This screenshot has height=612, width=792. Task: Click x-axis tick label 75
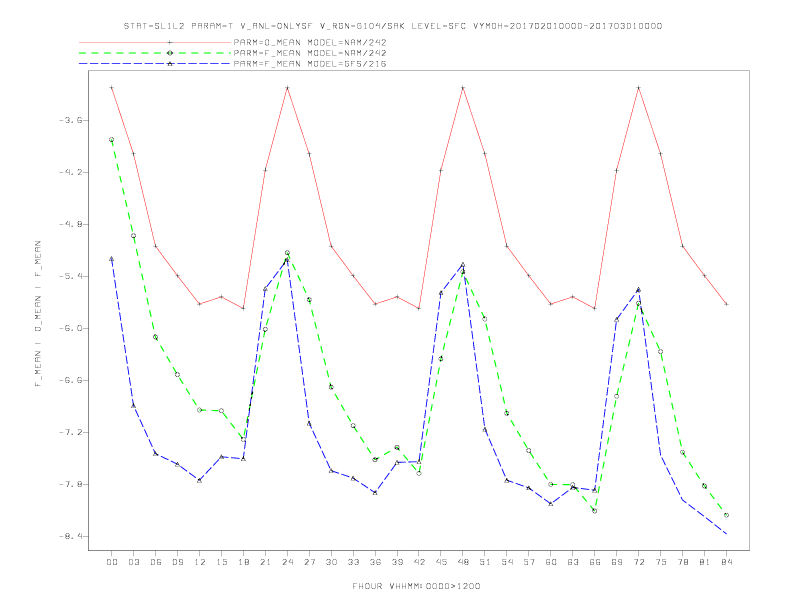click(661, 562)
